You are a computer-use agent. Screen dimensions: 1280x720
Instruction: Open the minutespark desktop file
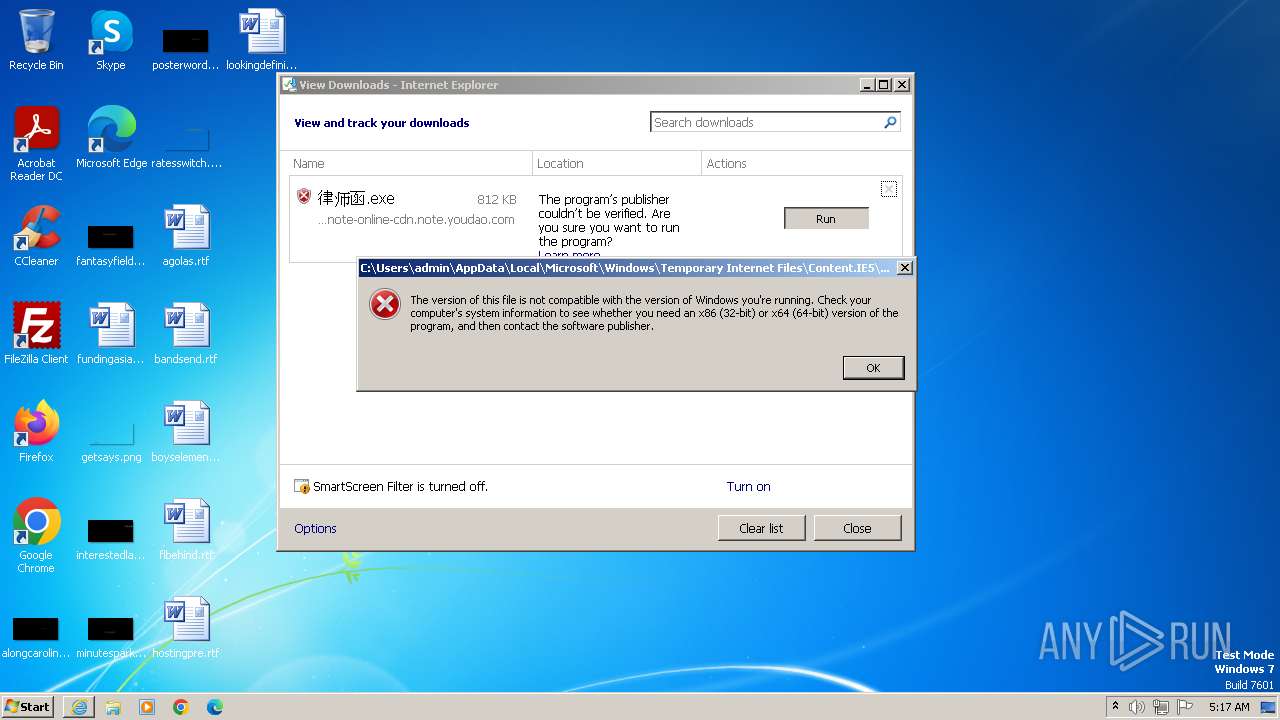111,635
